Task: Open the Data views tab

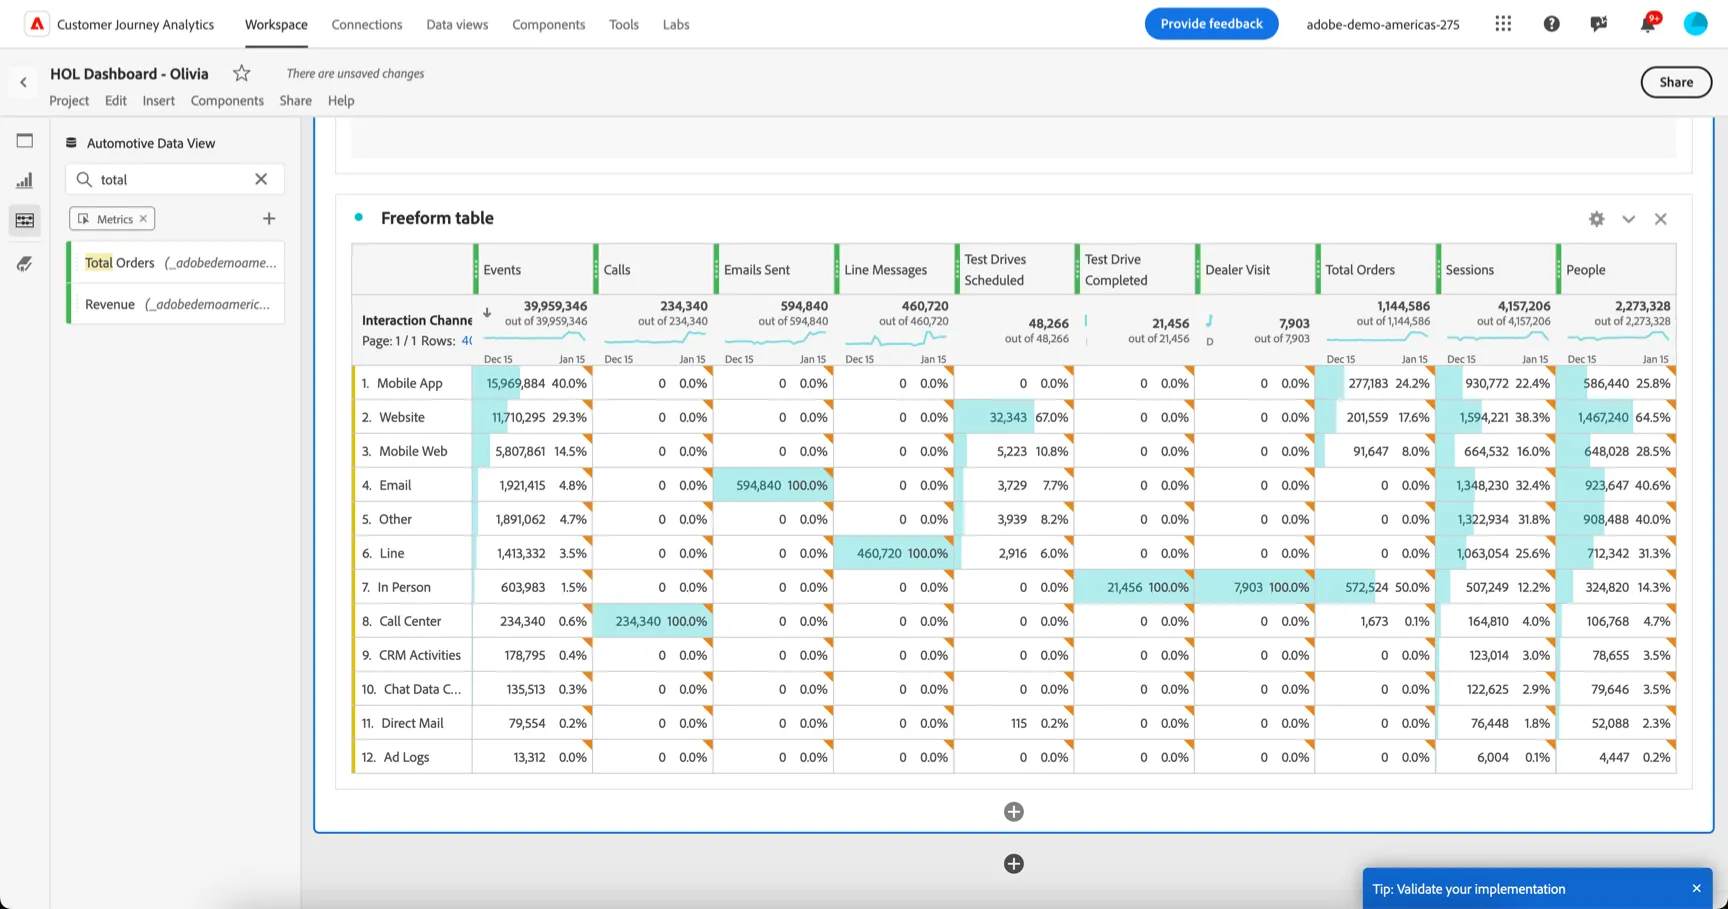Action: [x=457, y=24]
